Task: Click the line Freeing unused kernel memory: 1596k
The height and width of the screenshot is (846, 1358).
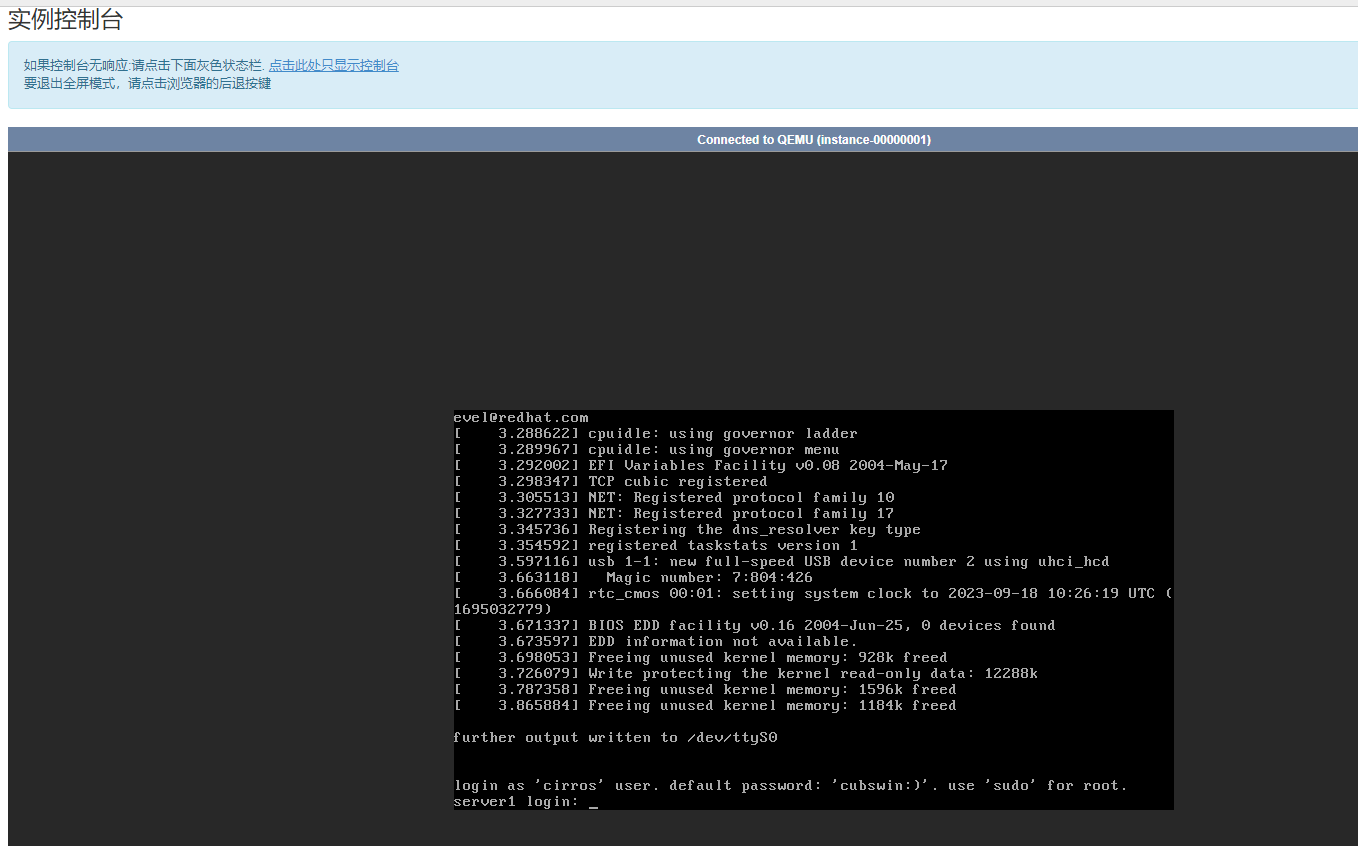Action: point(705,690)
